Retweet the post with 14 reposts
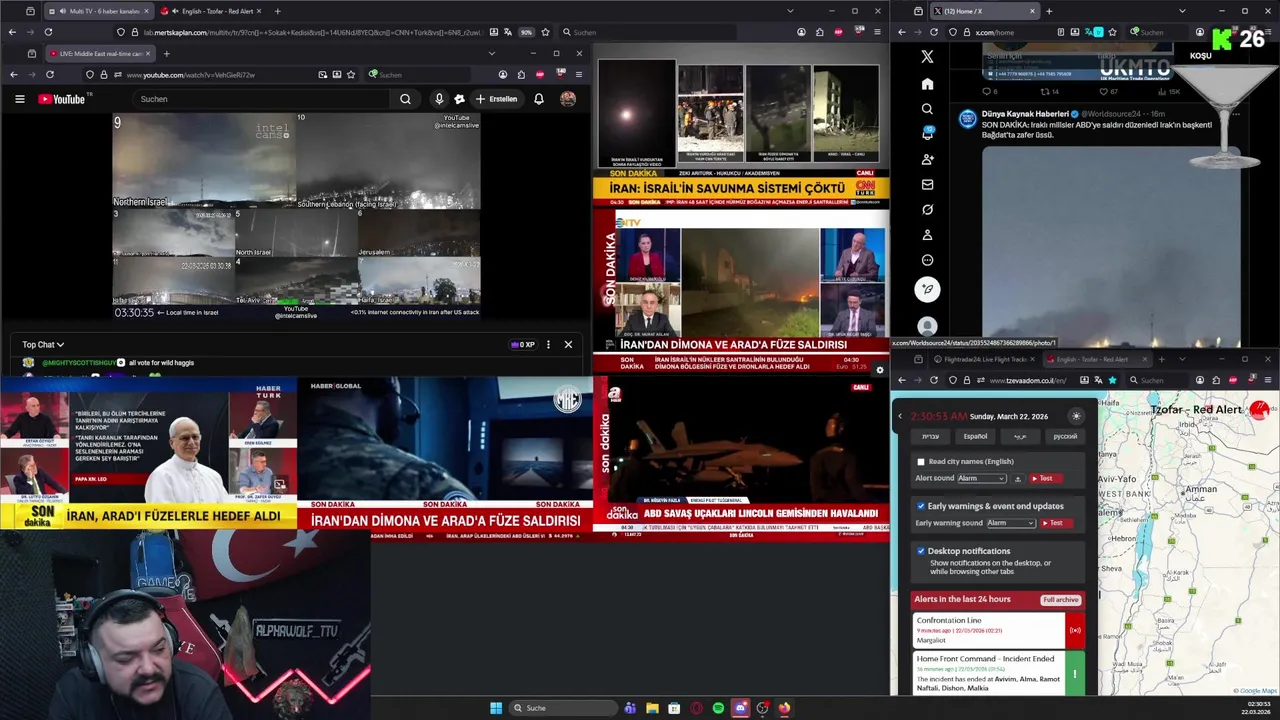This screenshot has height=720, width=1280. pos(1048,91)
